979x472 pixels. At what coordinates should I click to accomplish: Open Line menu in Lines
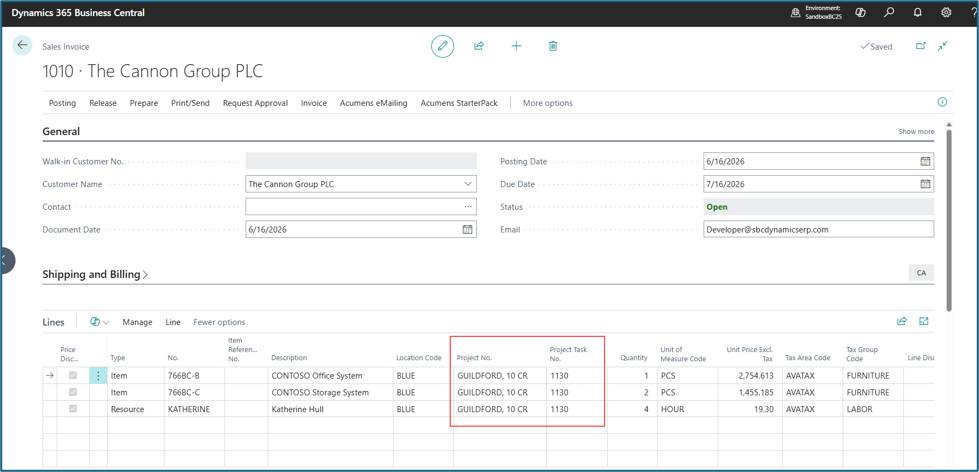pos(173,322)
